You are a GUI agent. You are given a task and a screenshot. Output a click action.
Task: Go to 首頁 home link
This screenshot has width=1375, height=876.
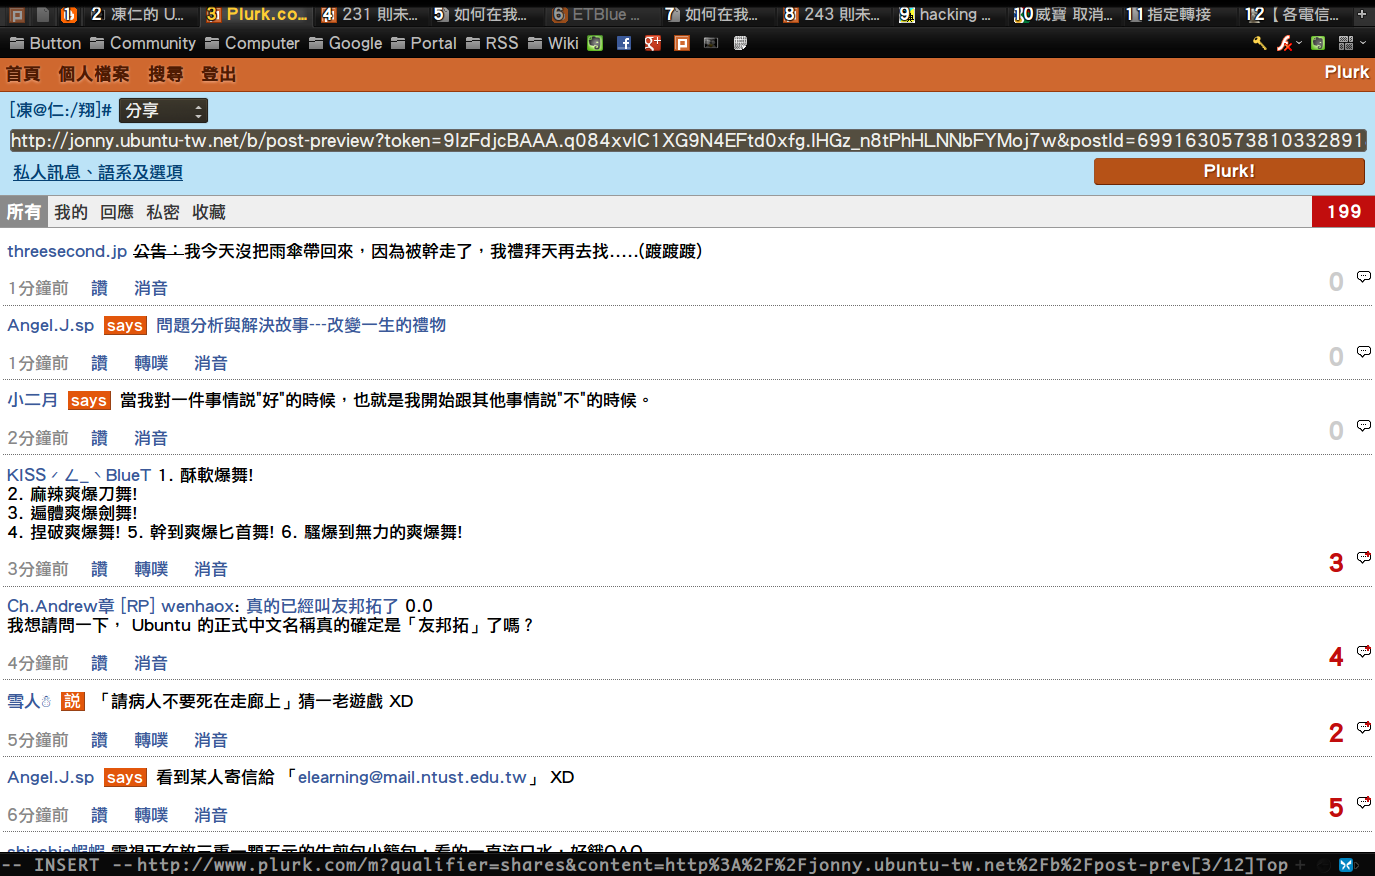(23, 74)
